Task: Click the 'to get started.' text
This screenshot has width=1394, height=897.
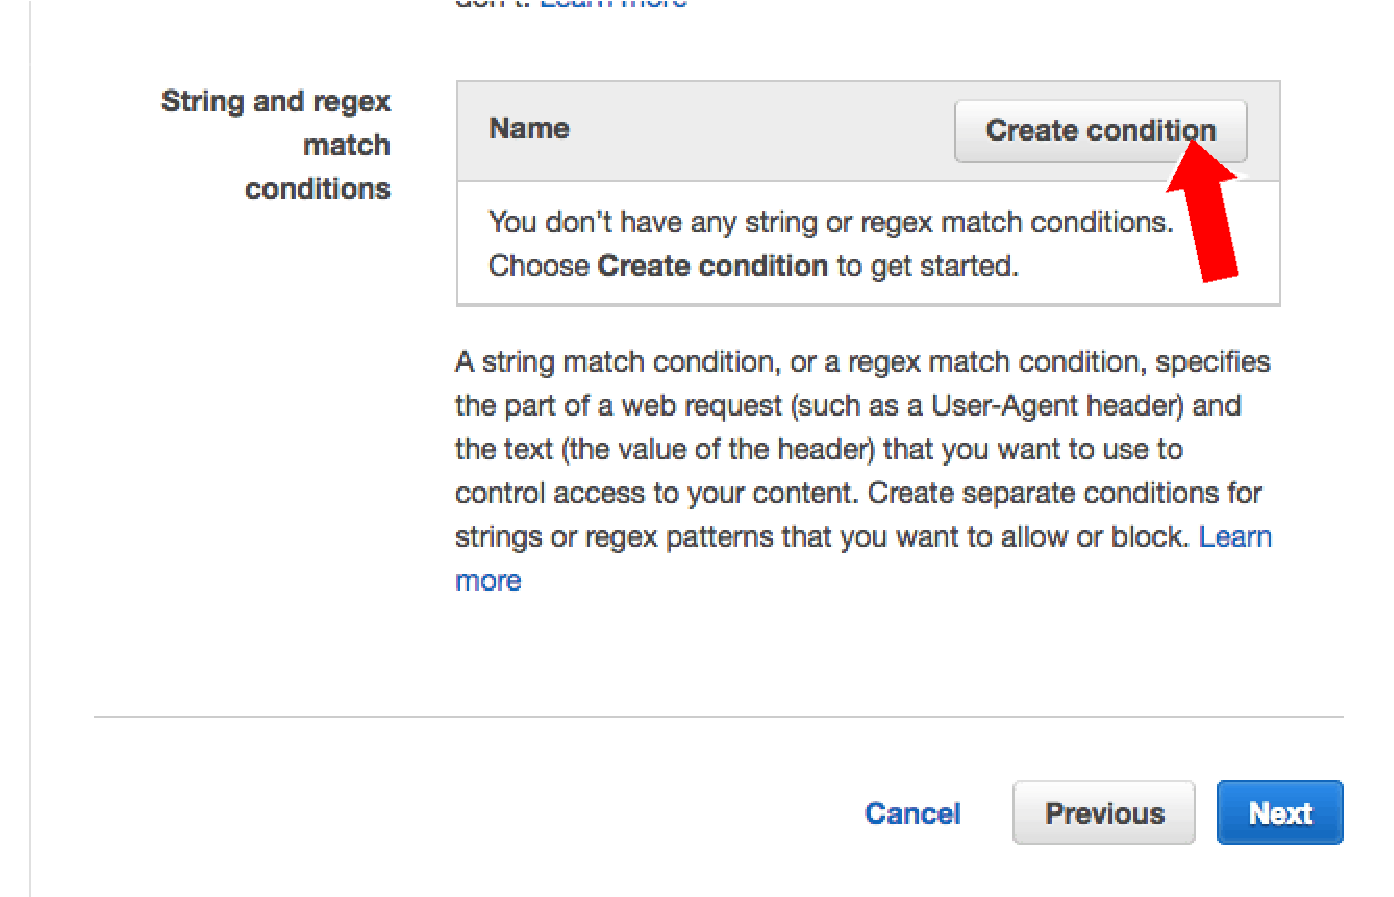Action: pos(928,266)
